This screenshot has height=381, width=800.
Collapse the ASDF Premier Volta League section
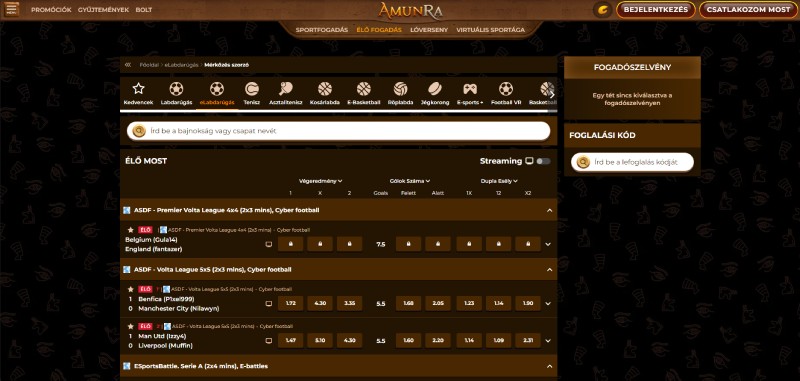549,210
